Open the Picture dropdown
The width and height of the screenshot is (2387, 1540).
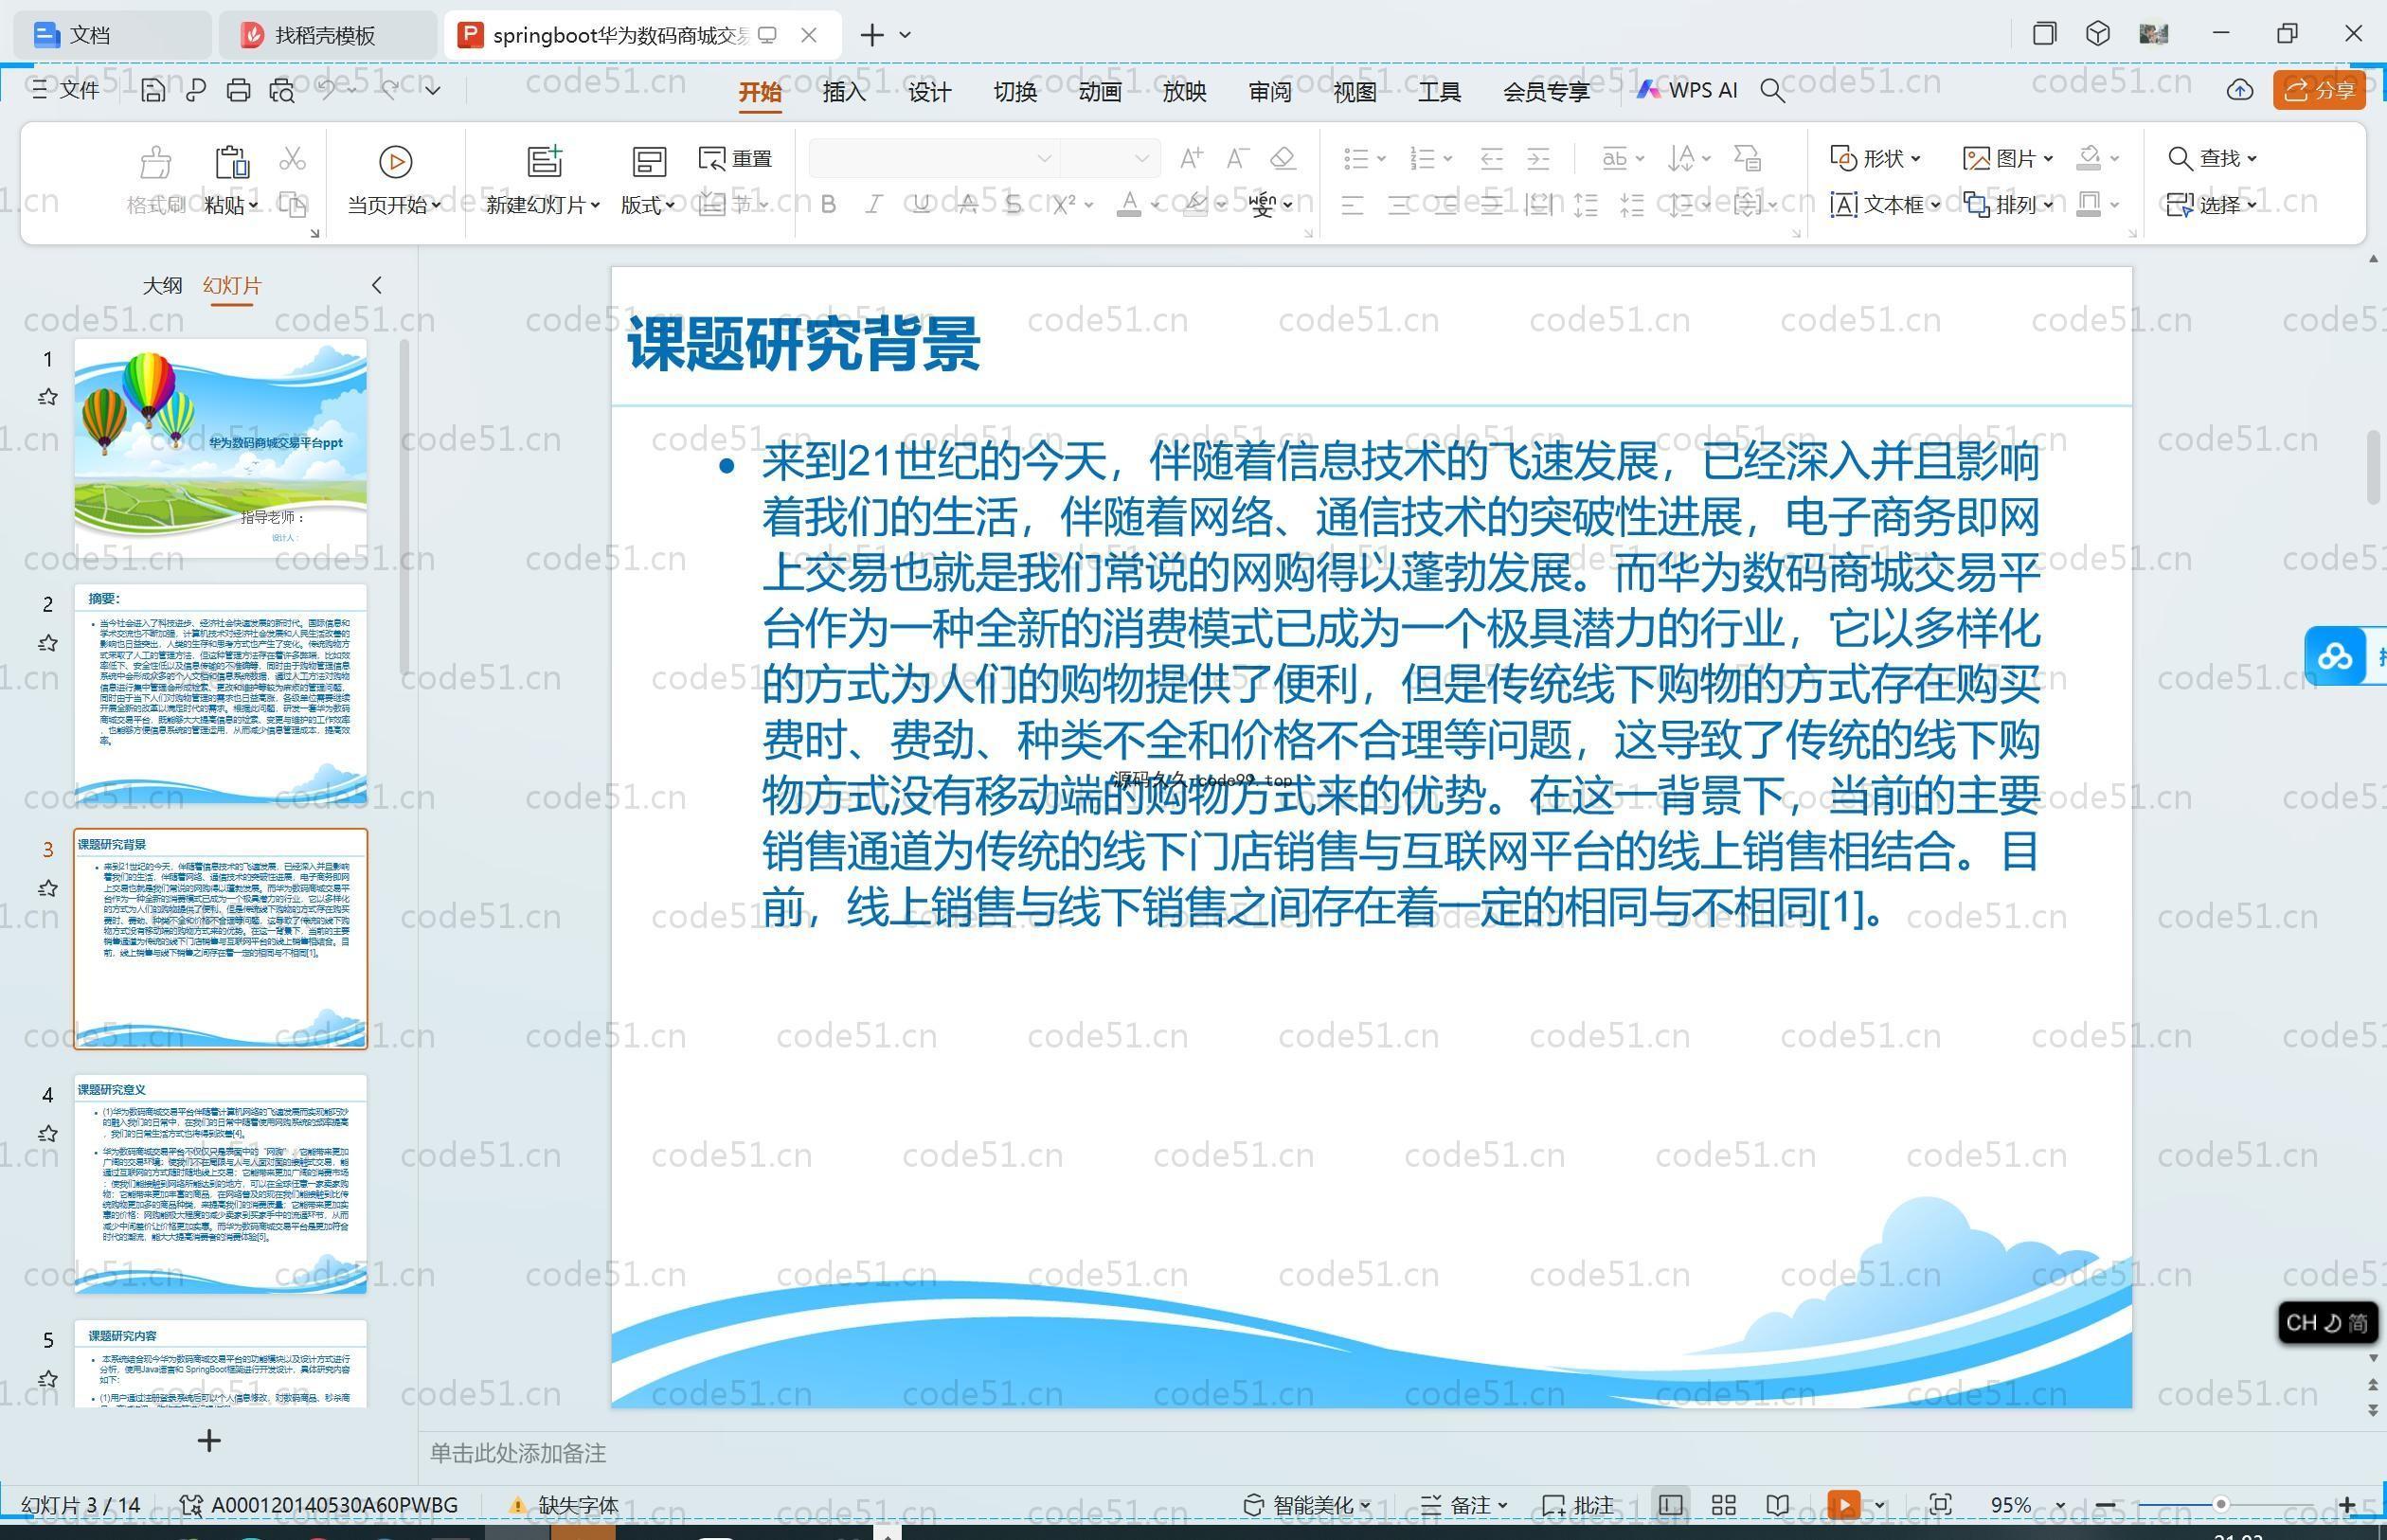(x=2008, y=158)
